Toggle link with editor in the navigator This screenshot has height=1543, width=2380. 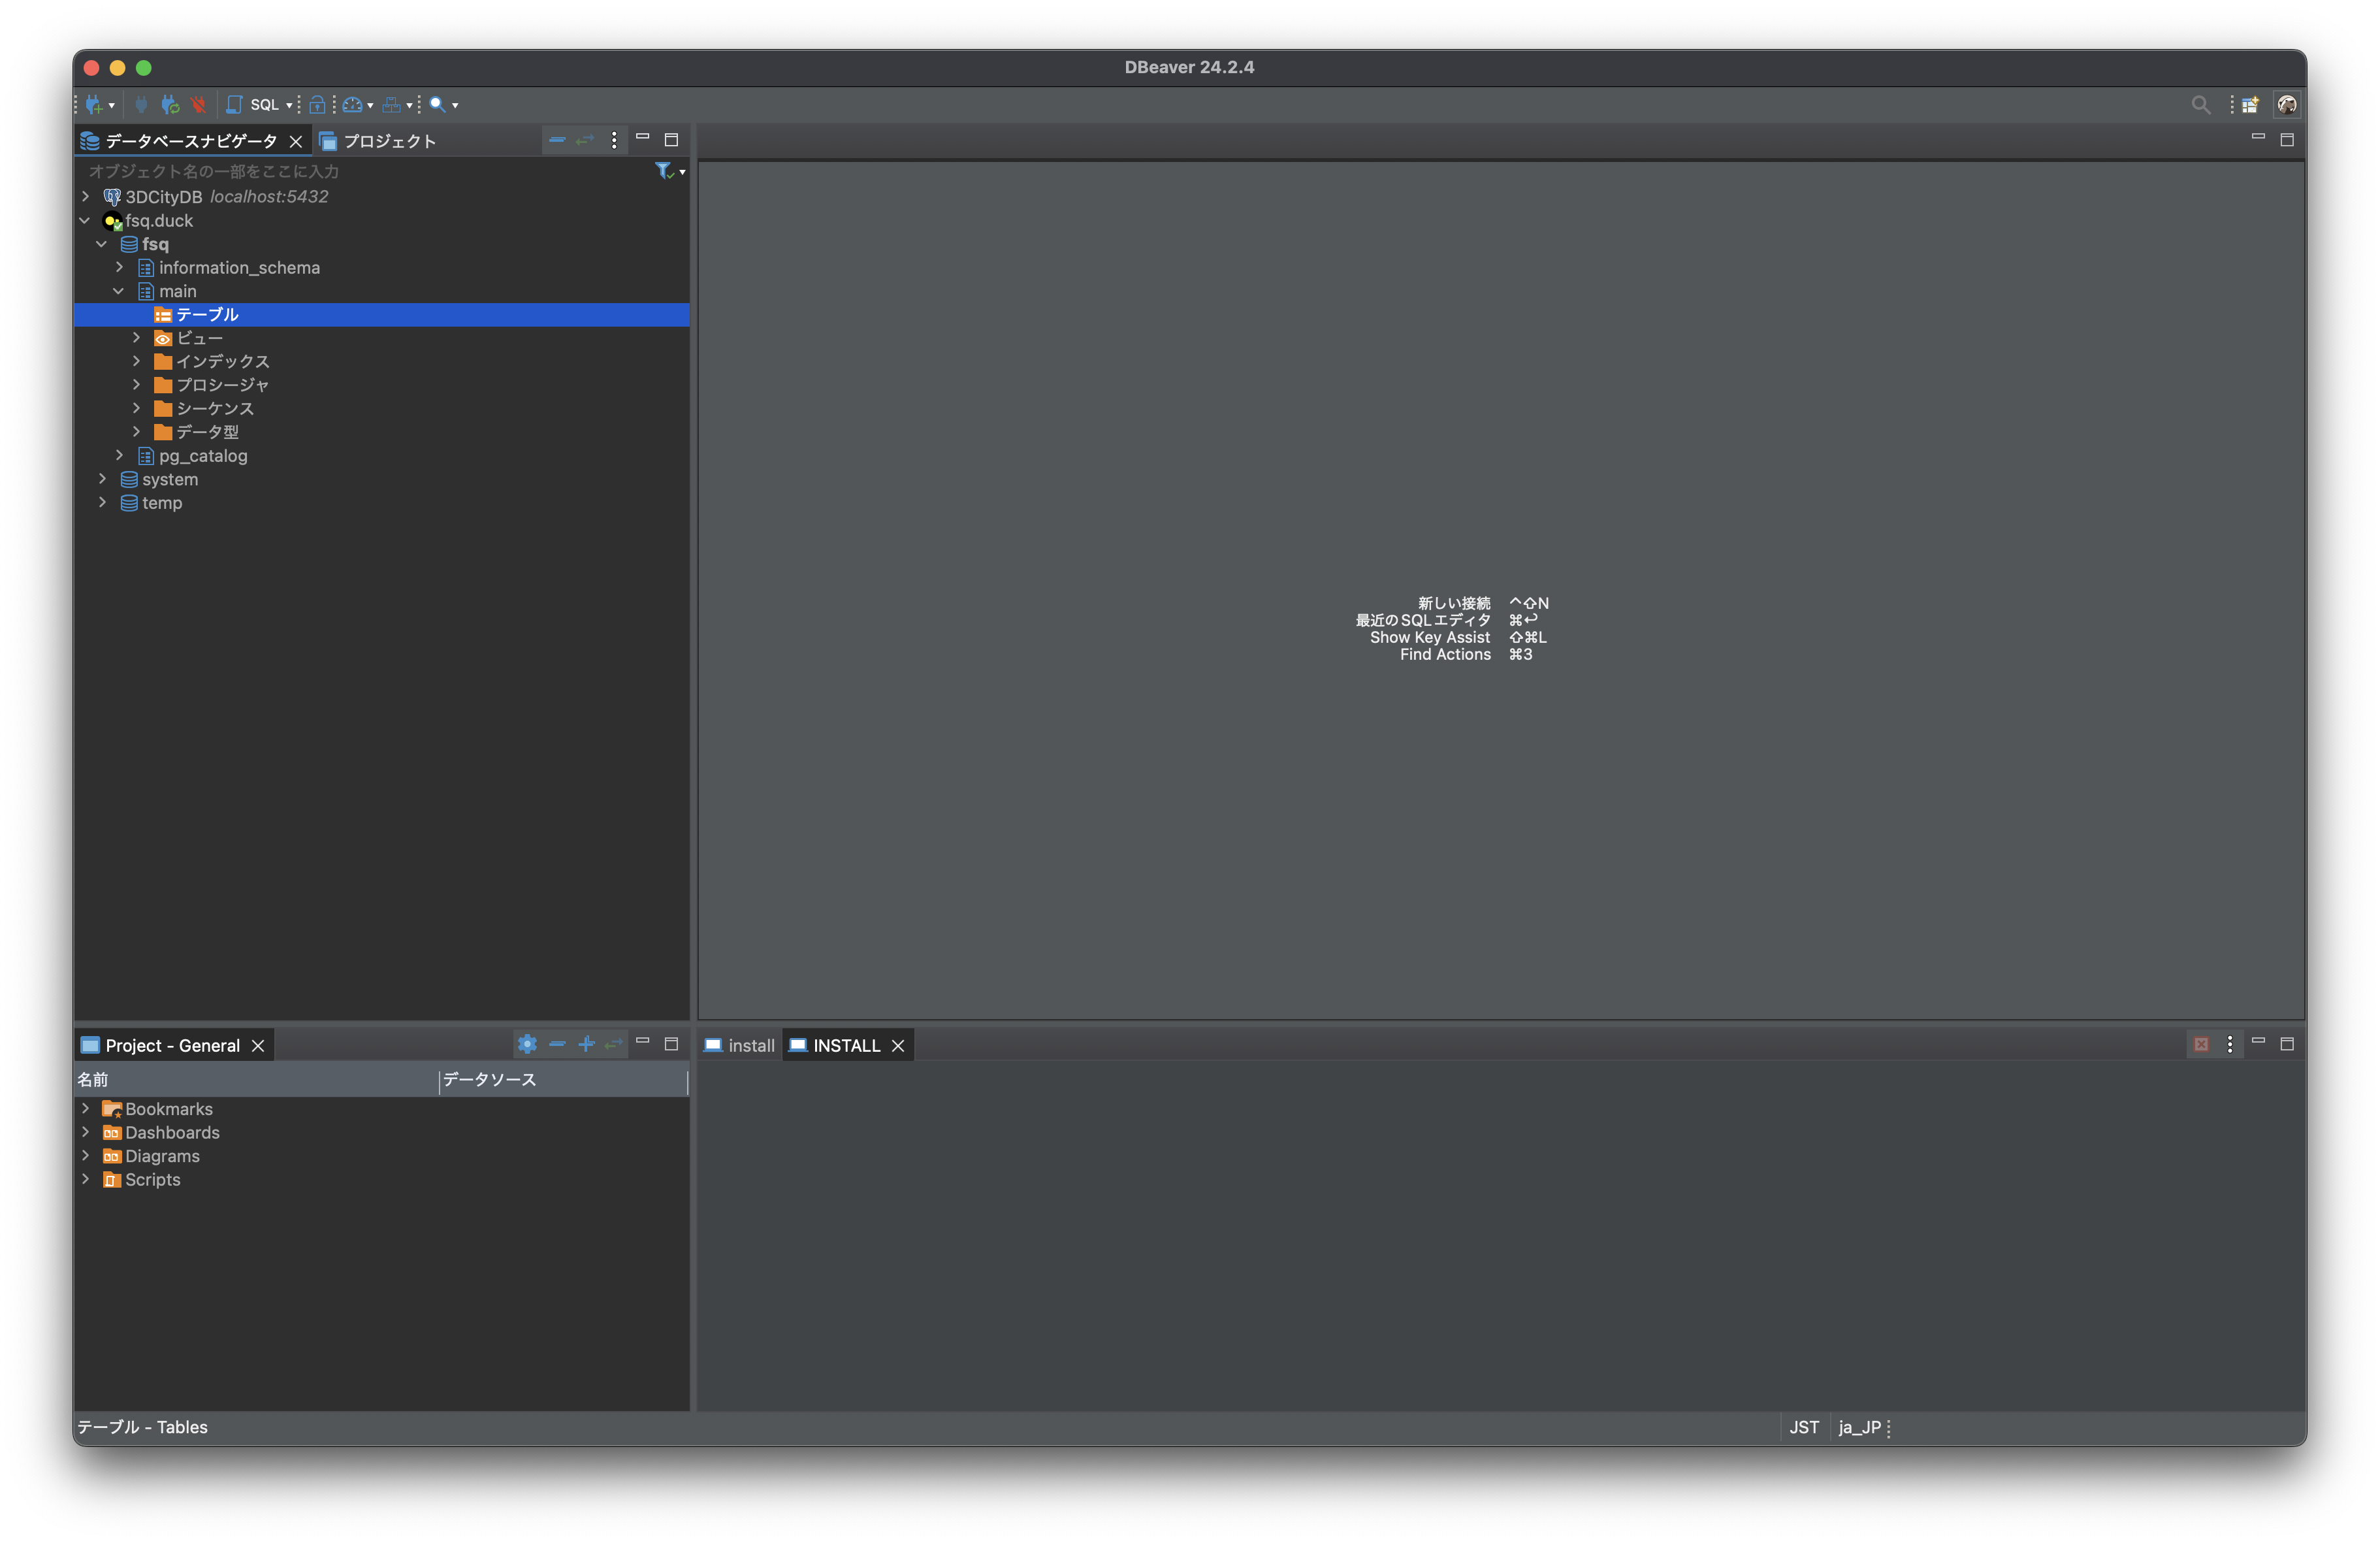click(585, 140)
